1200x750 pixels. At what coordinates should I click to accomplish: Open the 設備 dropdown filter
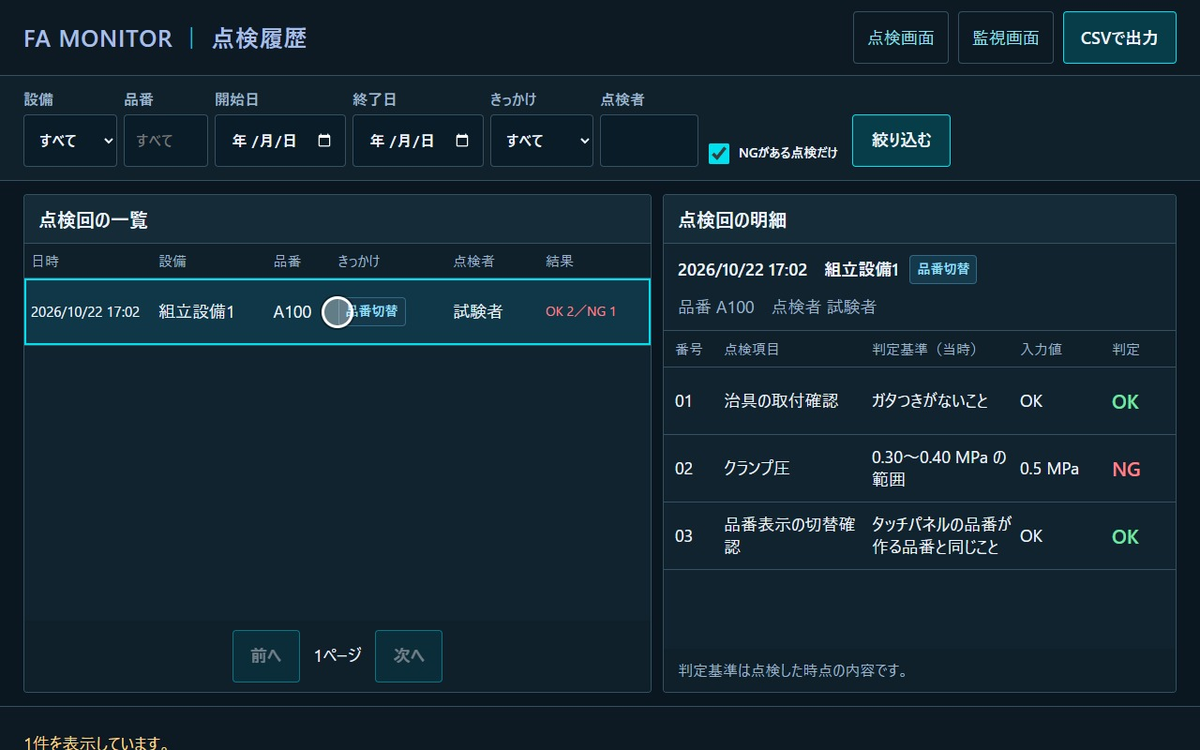(70, 141)
